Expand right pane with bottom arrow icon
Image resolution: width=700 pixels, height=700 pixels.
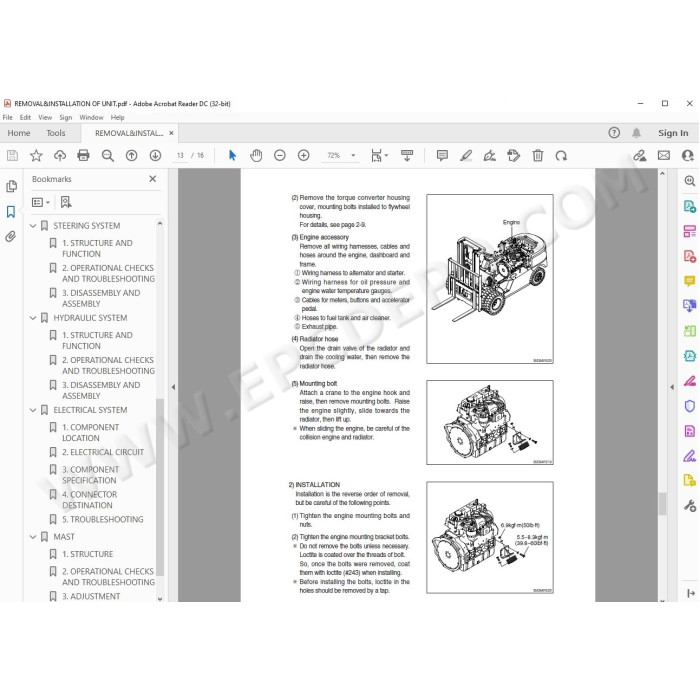click(x=691, y=593)
